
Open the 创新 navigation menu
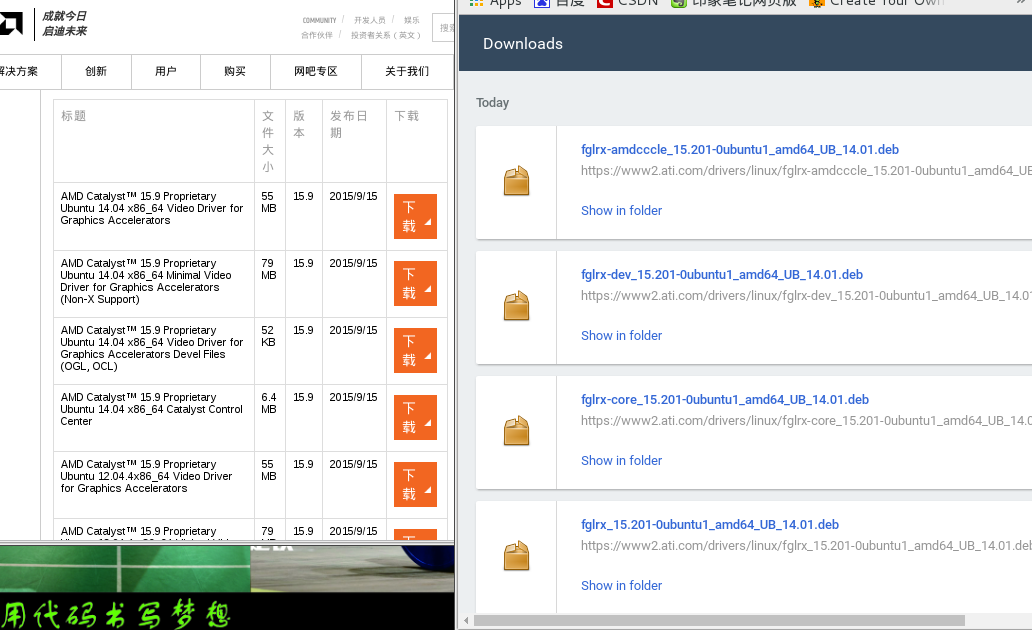[96, 71]
